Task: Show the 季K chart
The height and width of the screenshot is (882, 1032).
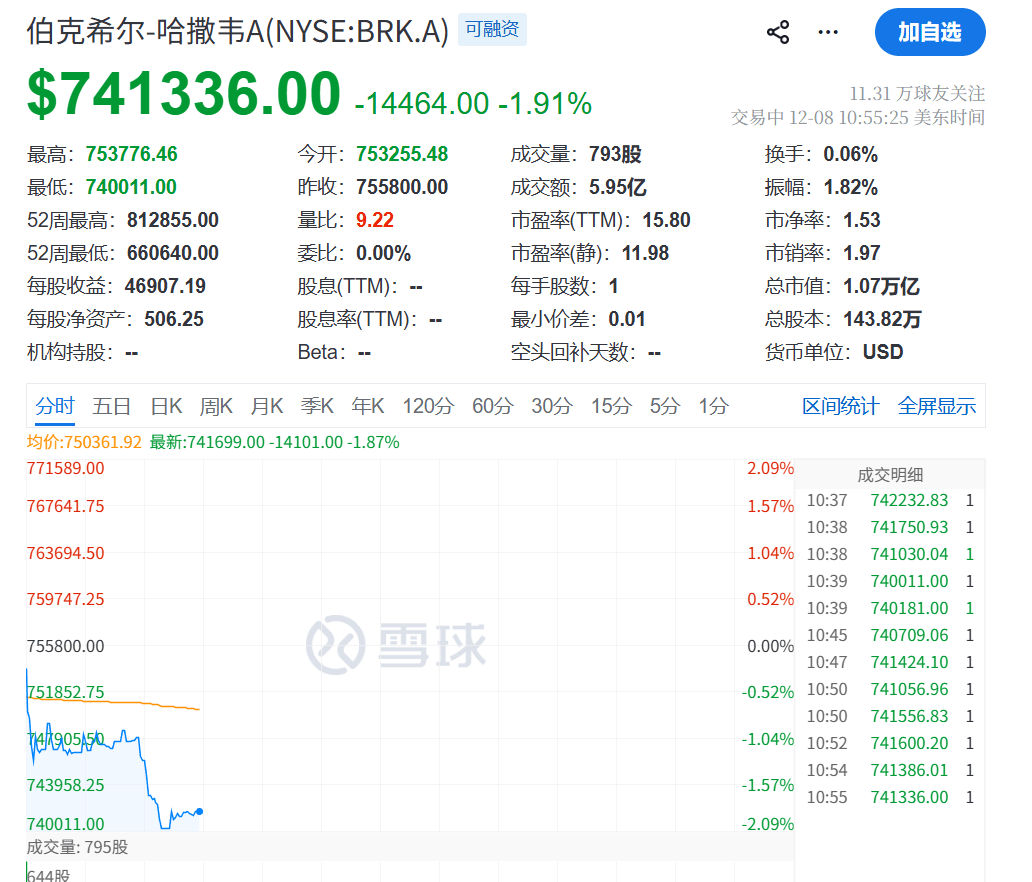Action: point(317,406)
